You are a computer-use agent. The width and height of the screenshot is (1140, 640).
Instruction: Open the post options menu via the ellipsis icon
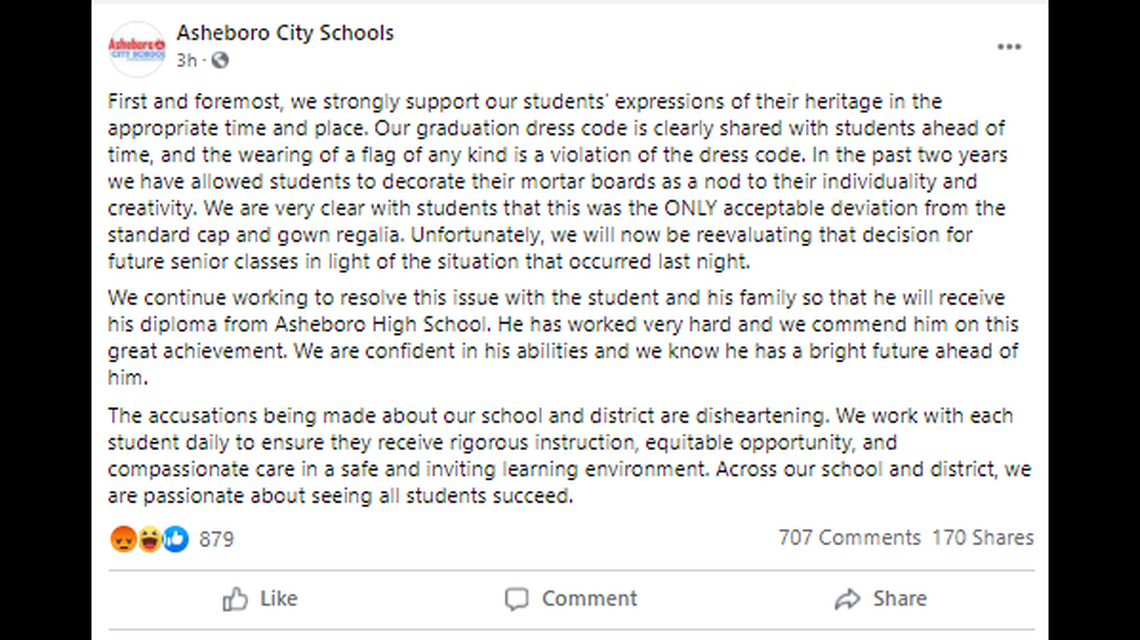(x=1010, y=46)
